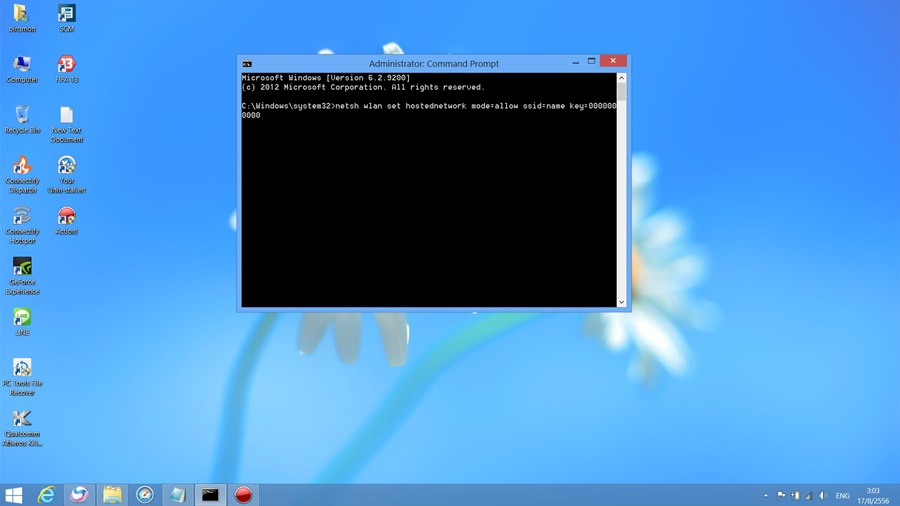Open the SGM desktop shortcut
This screenshot has height=506, width=900.
coord(67,18)
